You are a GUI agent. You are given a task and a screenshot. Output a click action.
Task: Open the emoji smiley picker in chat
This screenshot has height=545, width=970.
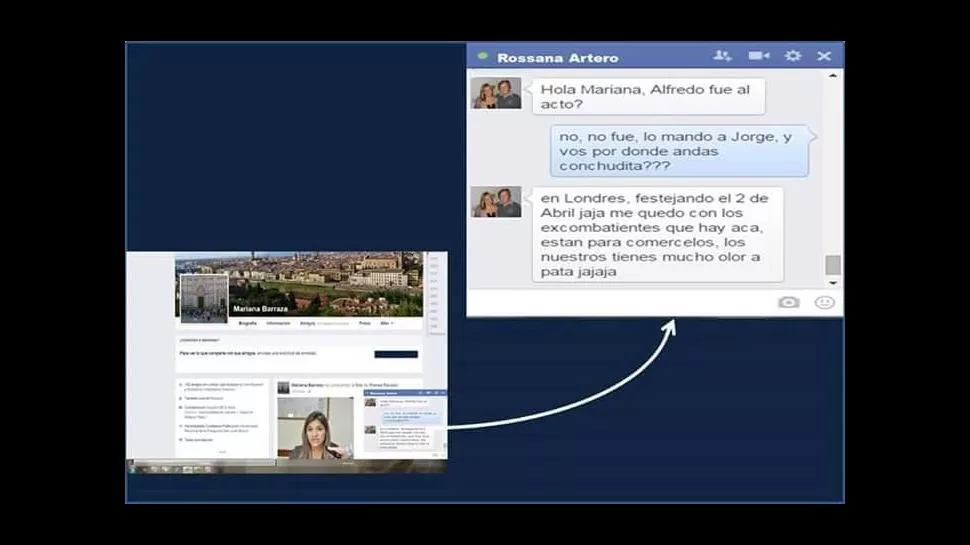[x=824, y=302]
